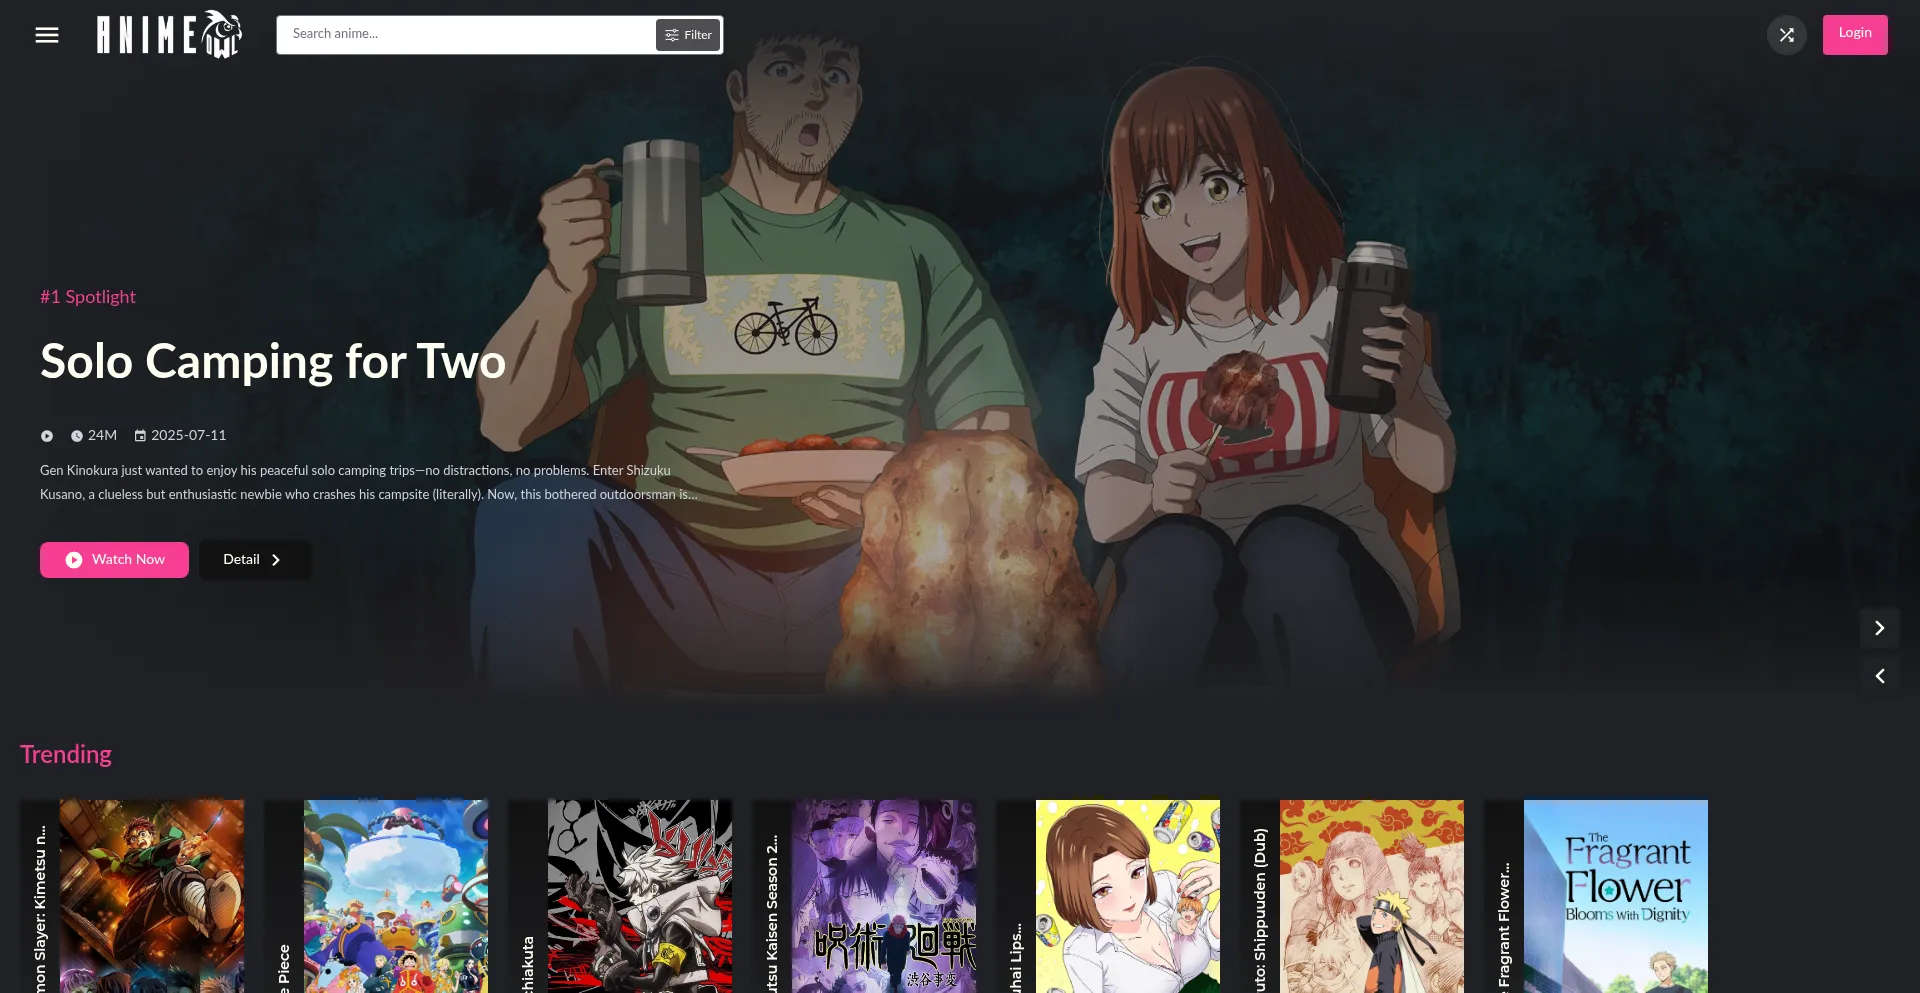This screenshot has height=993, width=1920.
Task: Click the calendar icon beside 2025-07-11
Action: (140, 436)
